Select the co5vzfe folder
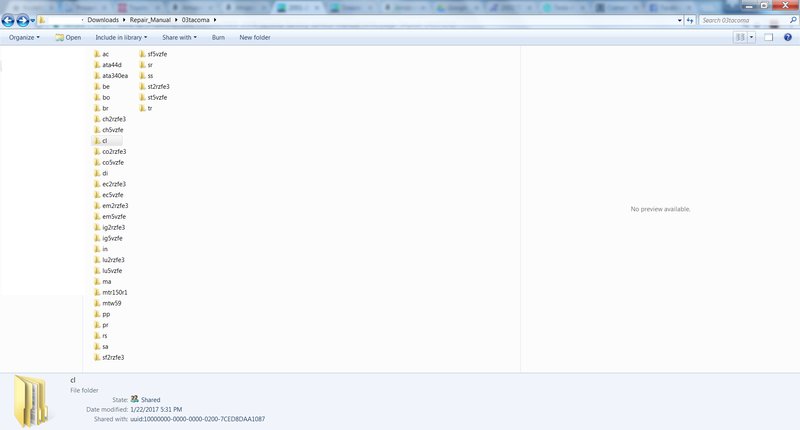Screen dimensions: 800x430 [109, 162]
